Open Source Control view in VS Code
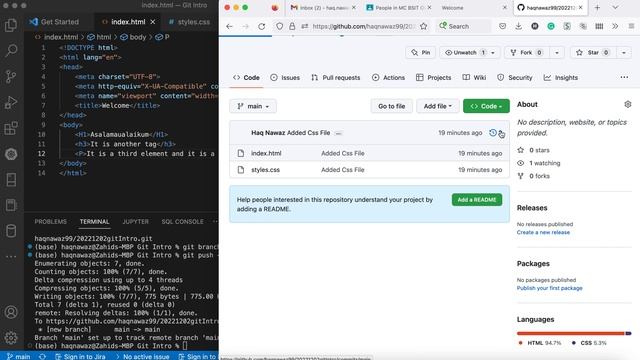The height and width of the screenshot is (360, 640). [11, 76]
